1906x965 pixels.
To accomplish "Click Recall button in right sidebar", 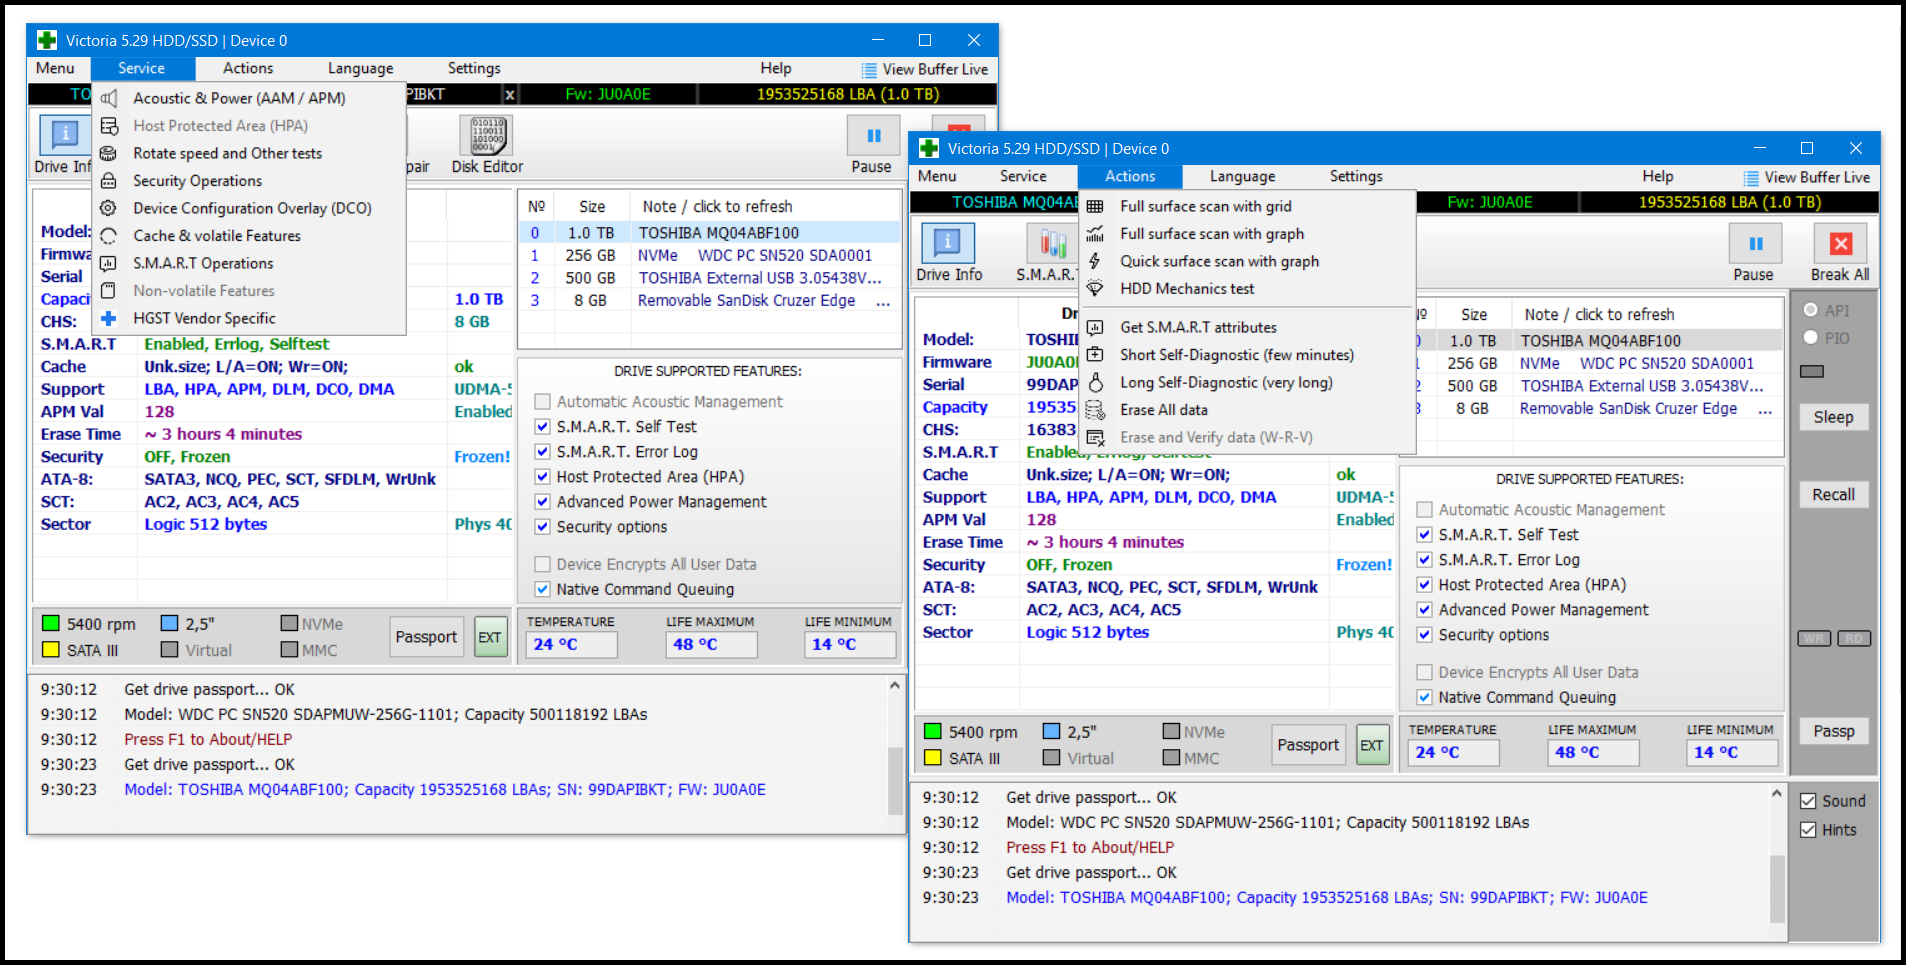I will [x=1833, y=495].
